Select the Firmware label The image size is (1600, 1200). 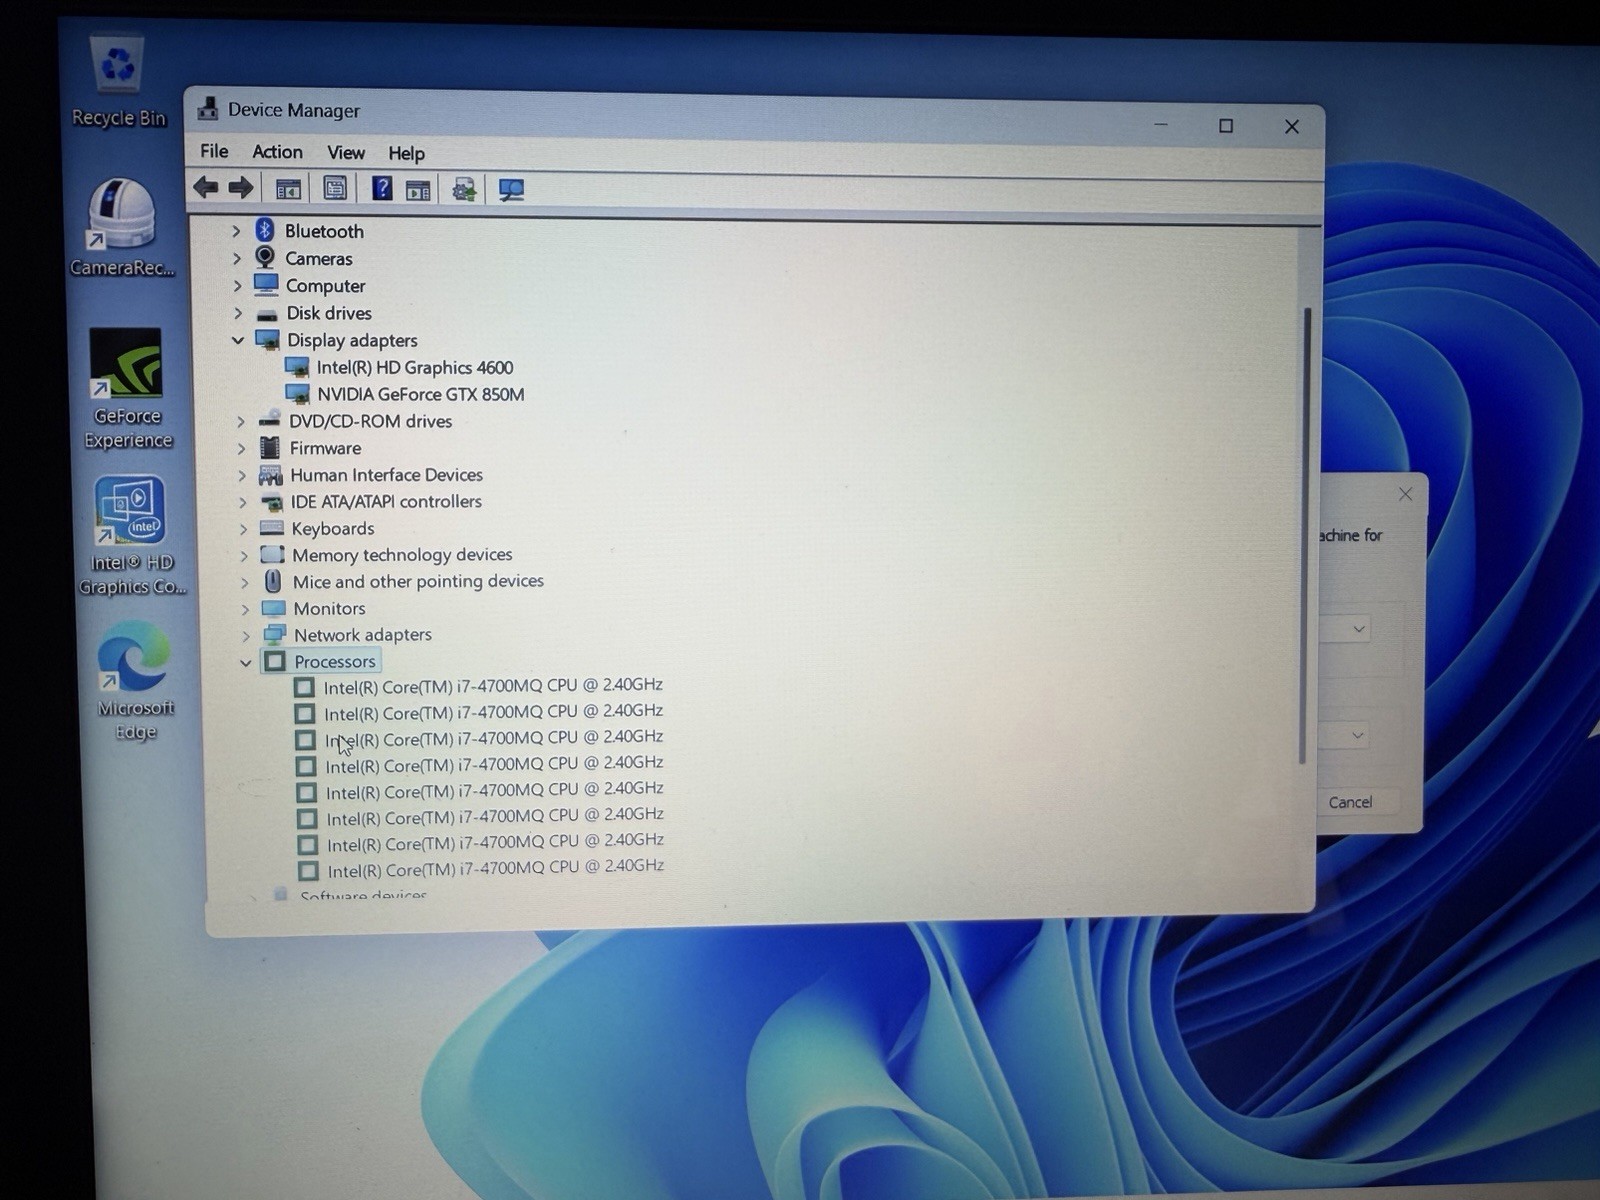[325, 448]
